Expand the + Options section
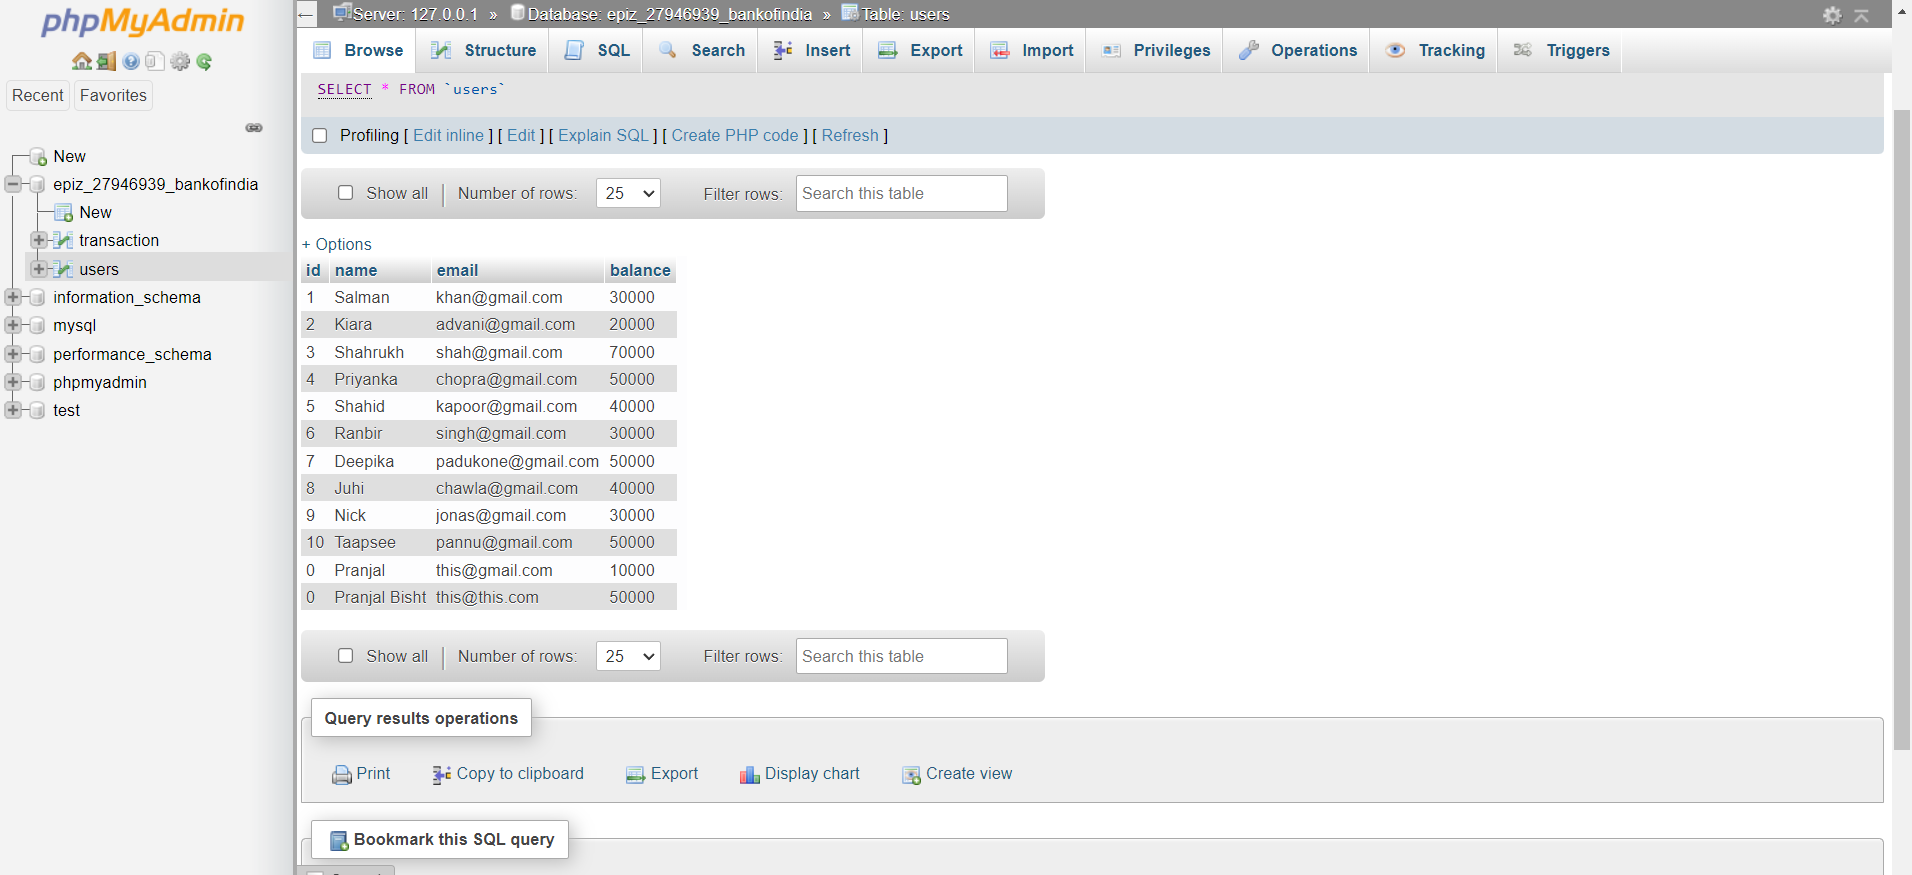The image size is (1912, 875). pos(337,244)
